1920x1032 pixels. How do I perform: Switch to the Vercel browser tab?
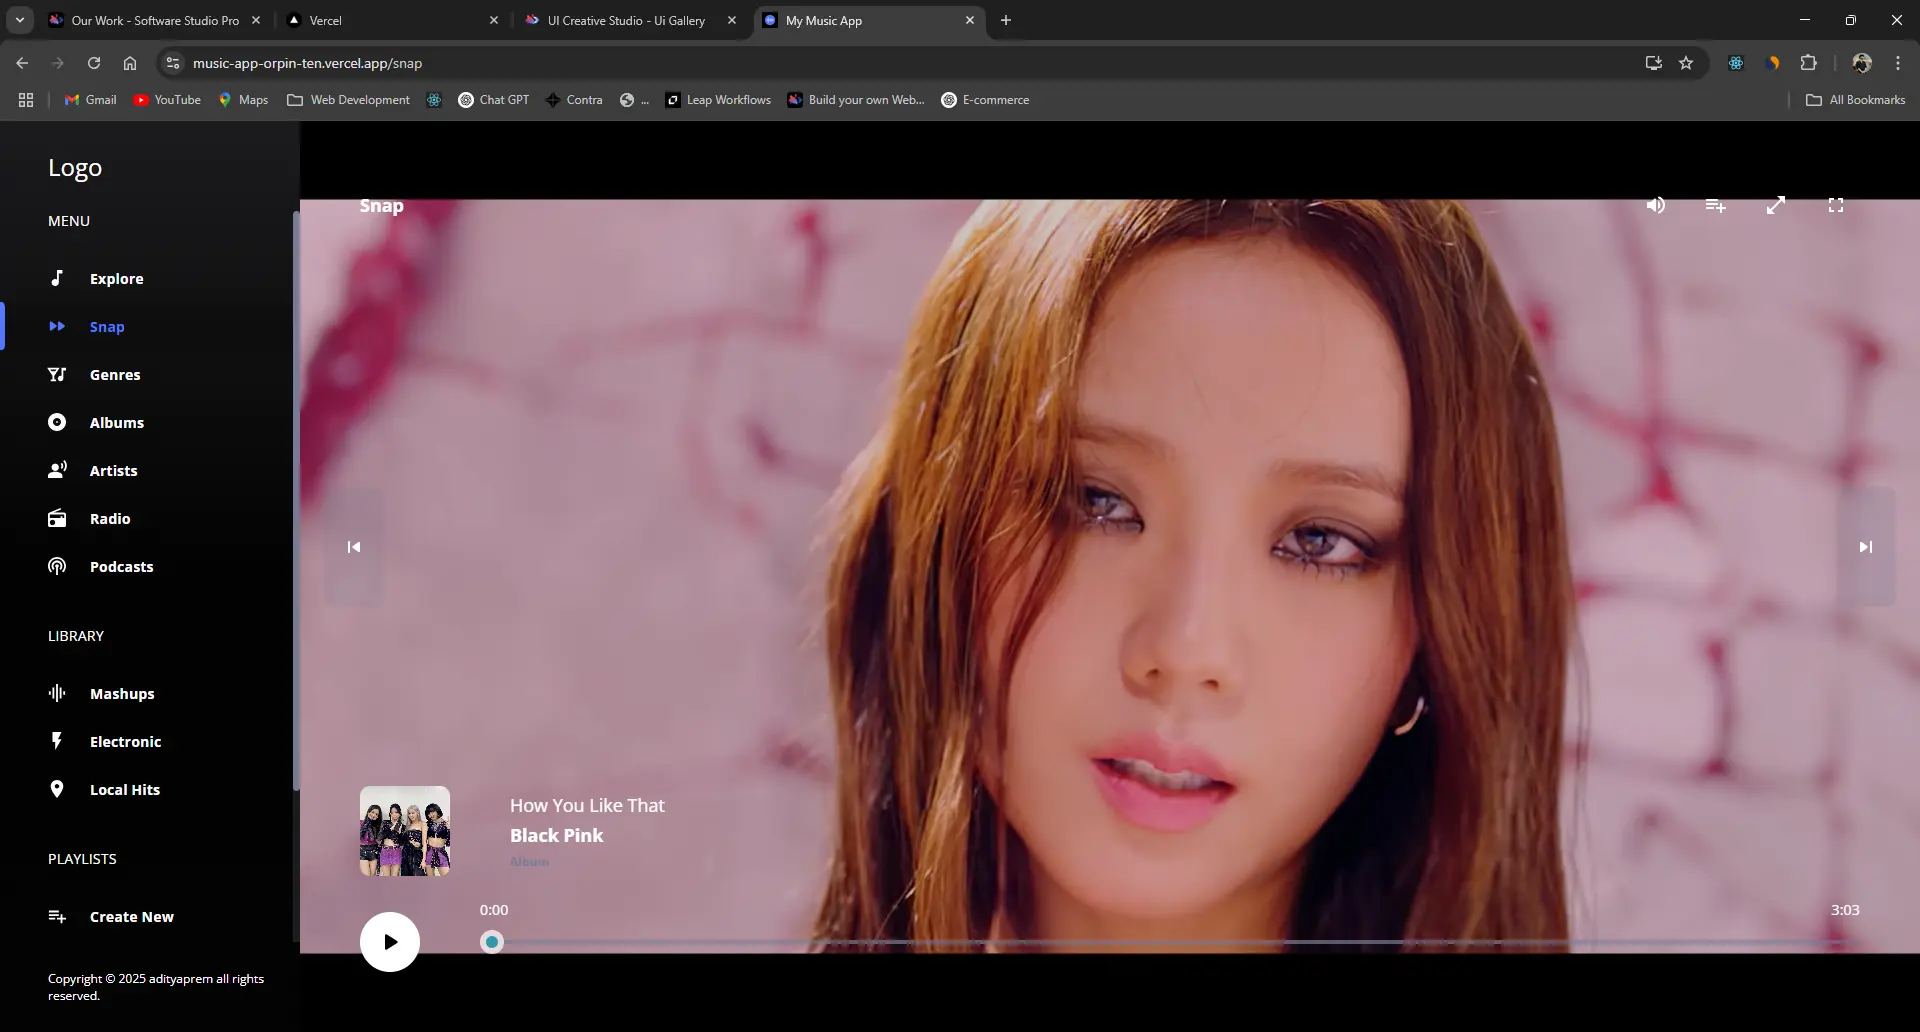click(392, 20)
